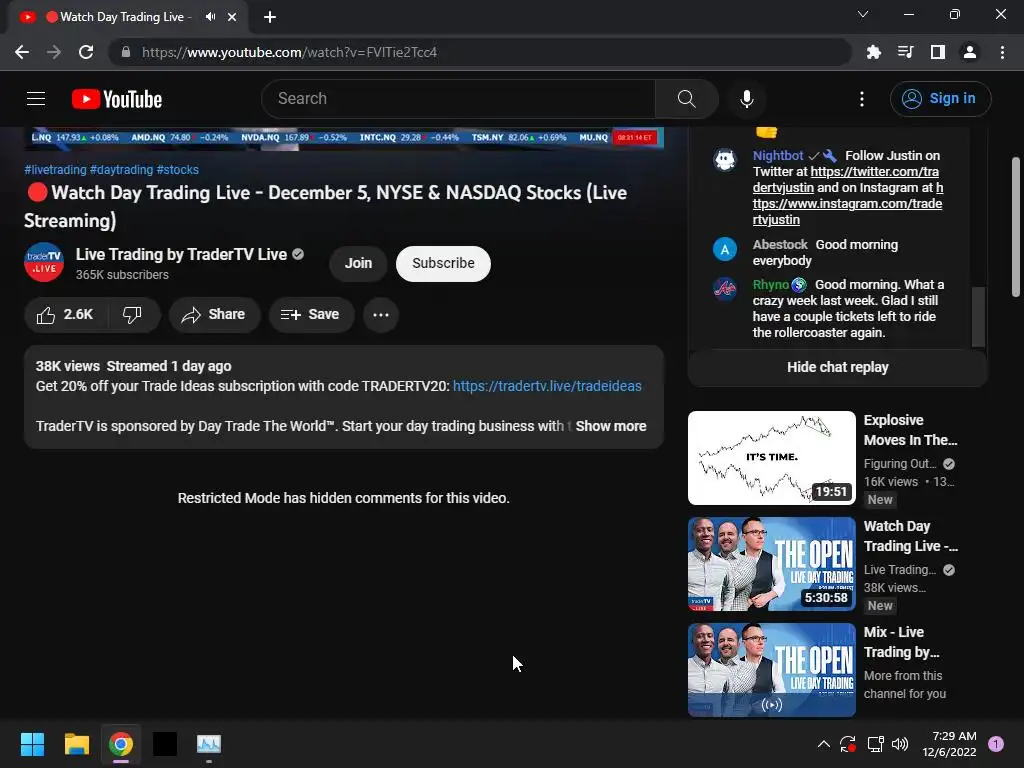This screenshot has height=768, width=1024.
Task: View site information lock icon
Action: click(126, 52)
